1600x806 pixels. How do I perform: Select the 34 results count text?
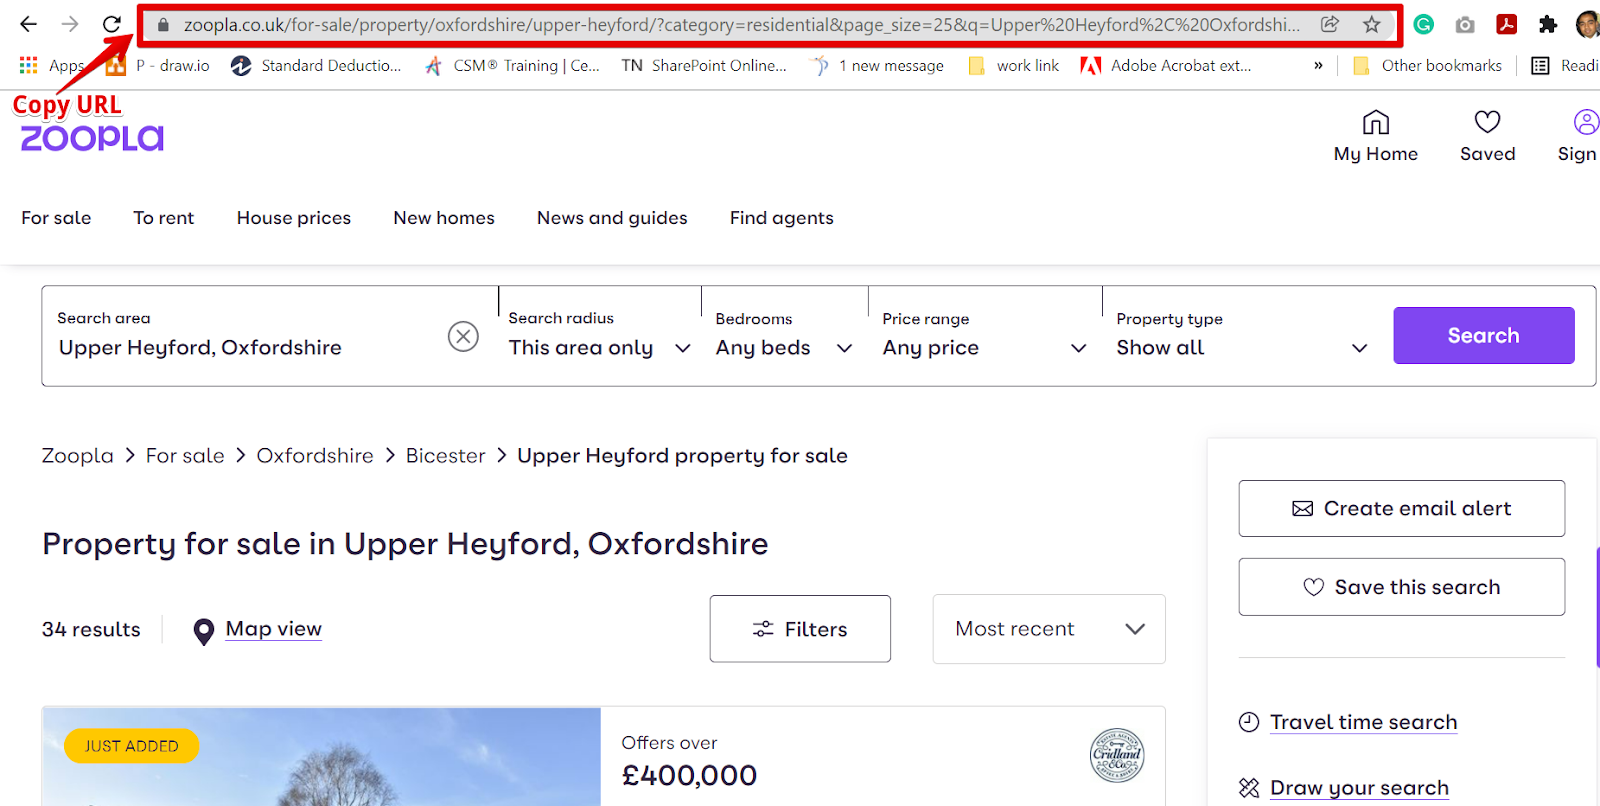pyautogui.click(x=91, y=630)
